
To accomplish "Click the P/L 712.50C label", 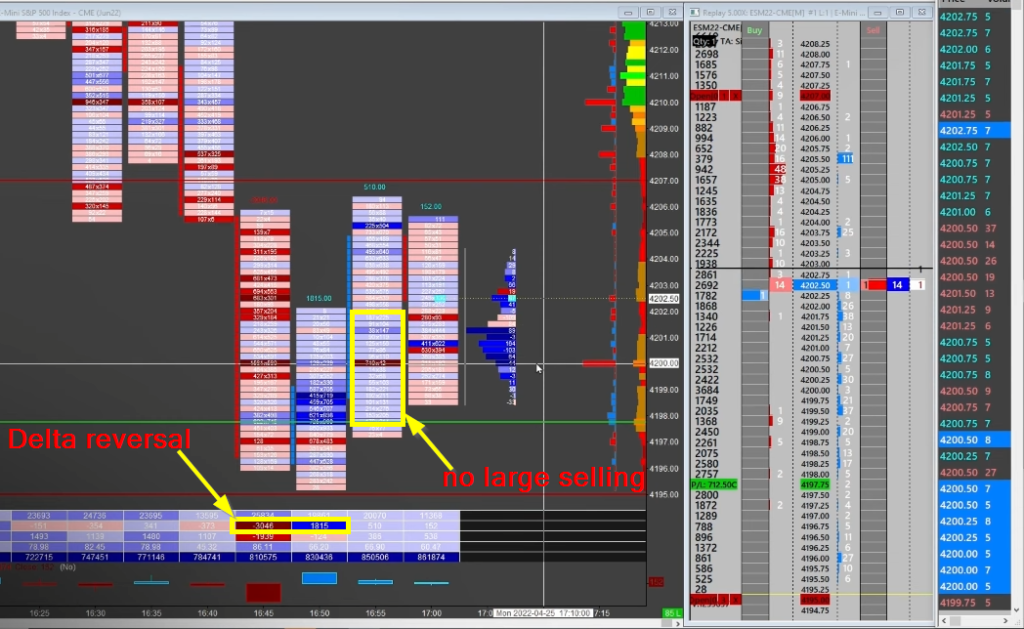I will (x=715, y=483).
